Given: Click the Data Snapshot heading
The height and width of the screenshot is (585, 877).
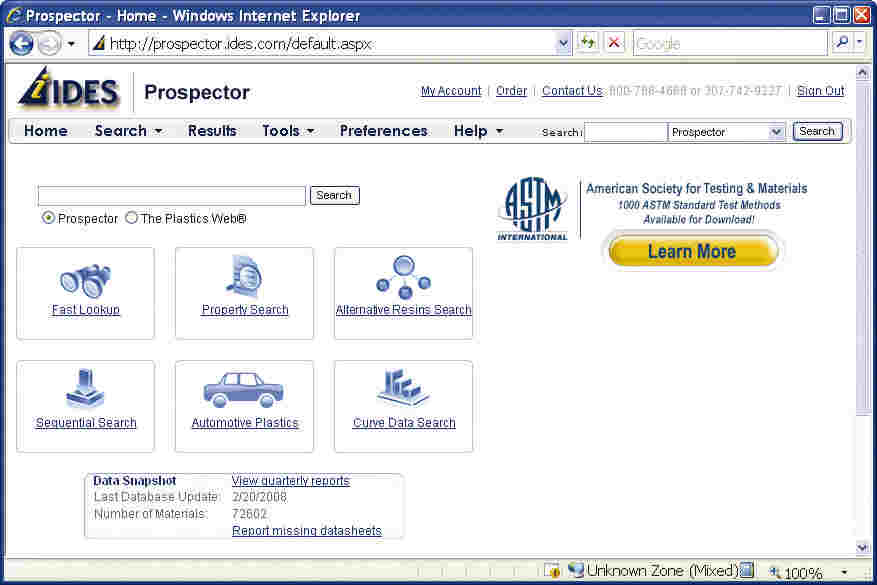Looking at the screenshot, I should [135, 480].
